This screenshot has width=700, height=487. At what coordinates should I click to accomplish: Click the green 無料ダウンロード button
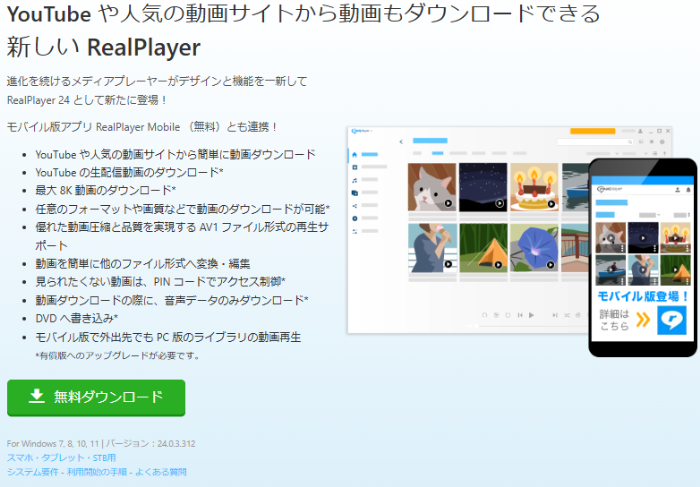coord(96,397)
